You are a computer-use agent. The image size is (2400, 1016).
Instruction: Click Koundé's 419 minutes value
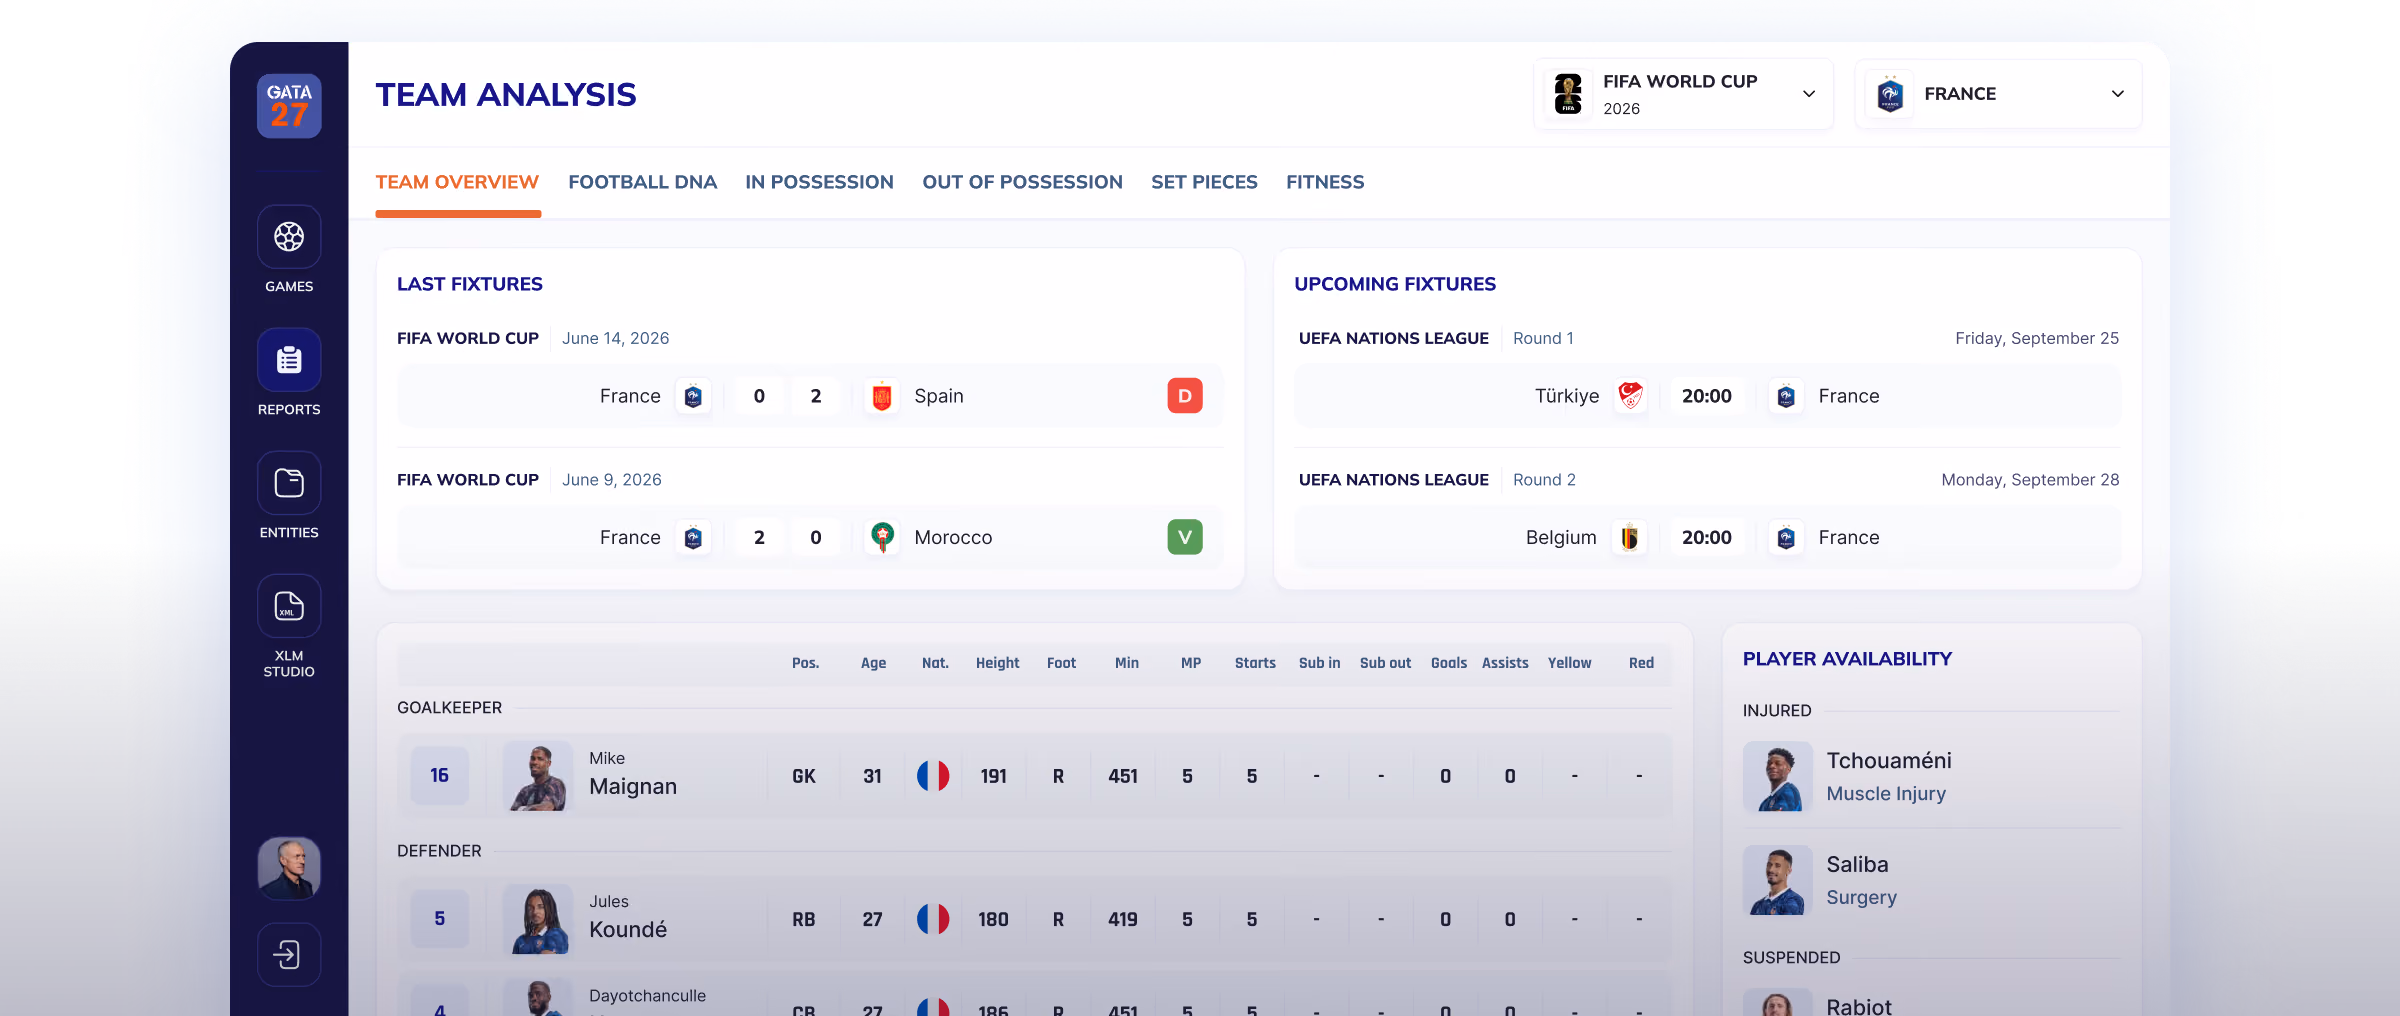(x=1123, y=919)
